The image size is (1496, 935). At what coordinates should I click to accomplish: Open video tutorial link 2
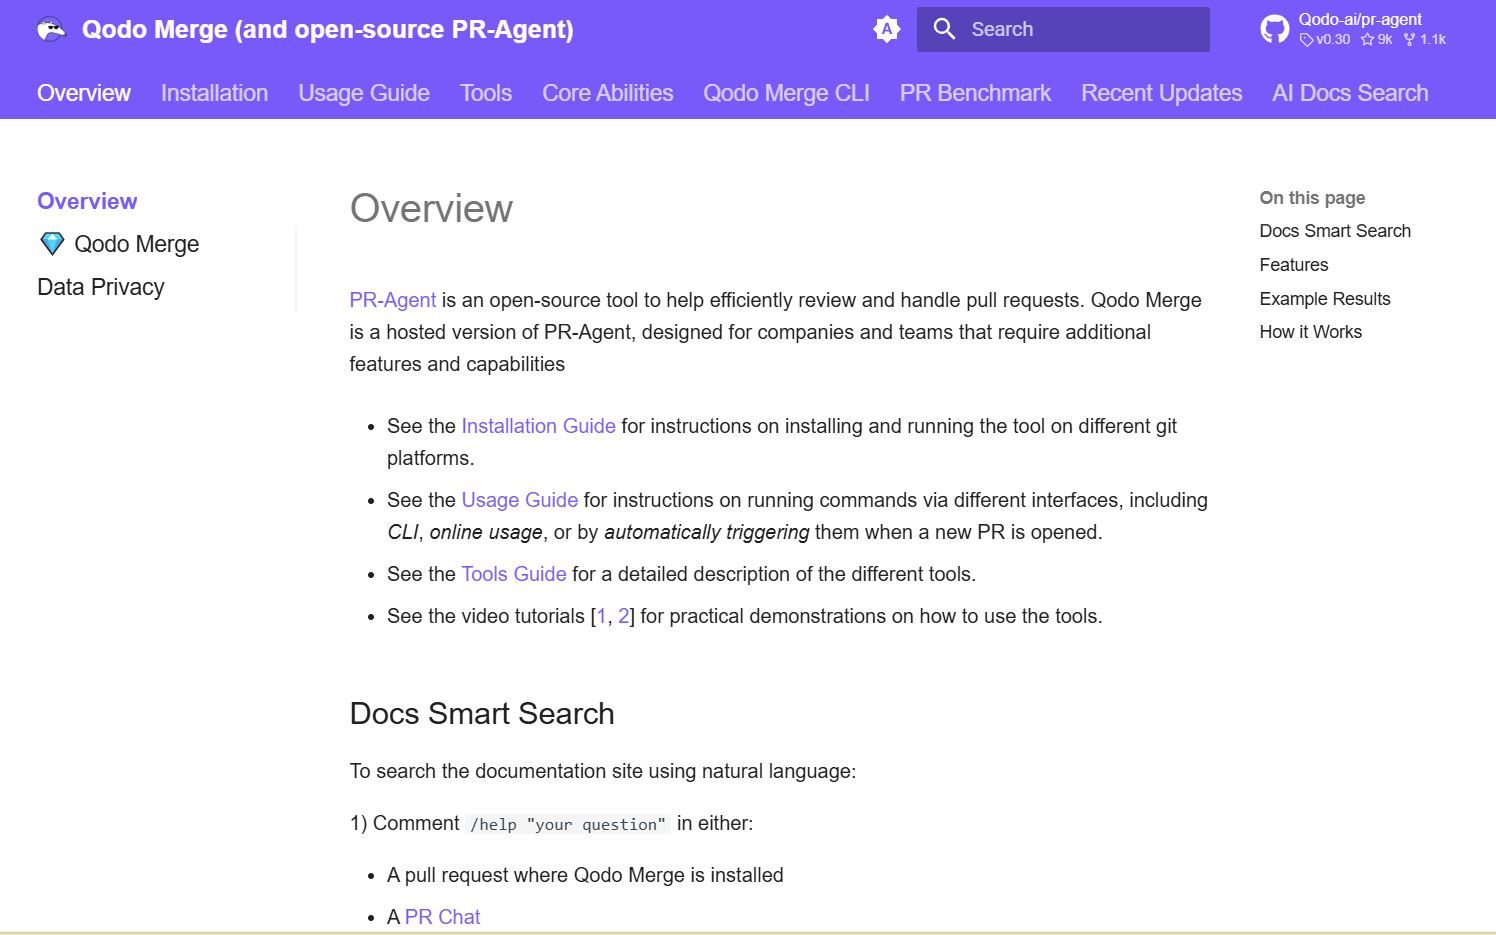(x=623, y=616)
